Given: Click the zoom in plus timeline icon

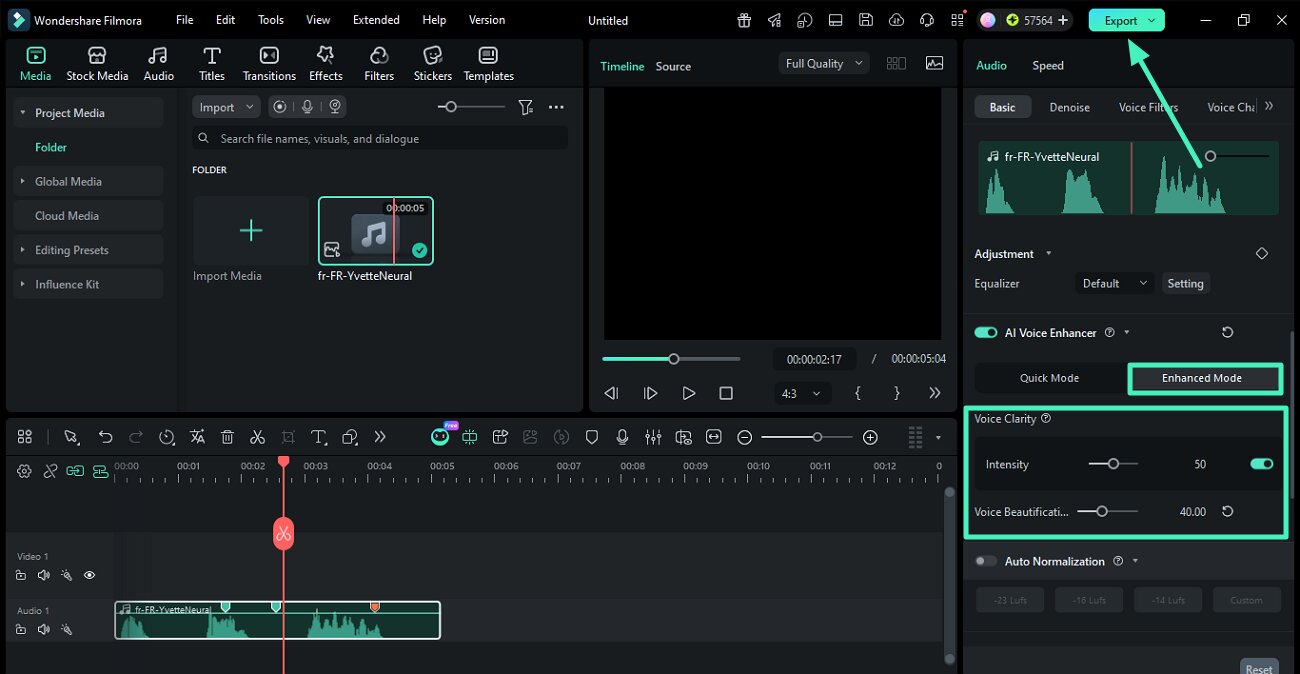Looking at the screenshot, I should [x=870, y=437].
